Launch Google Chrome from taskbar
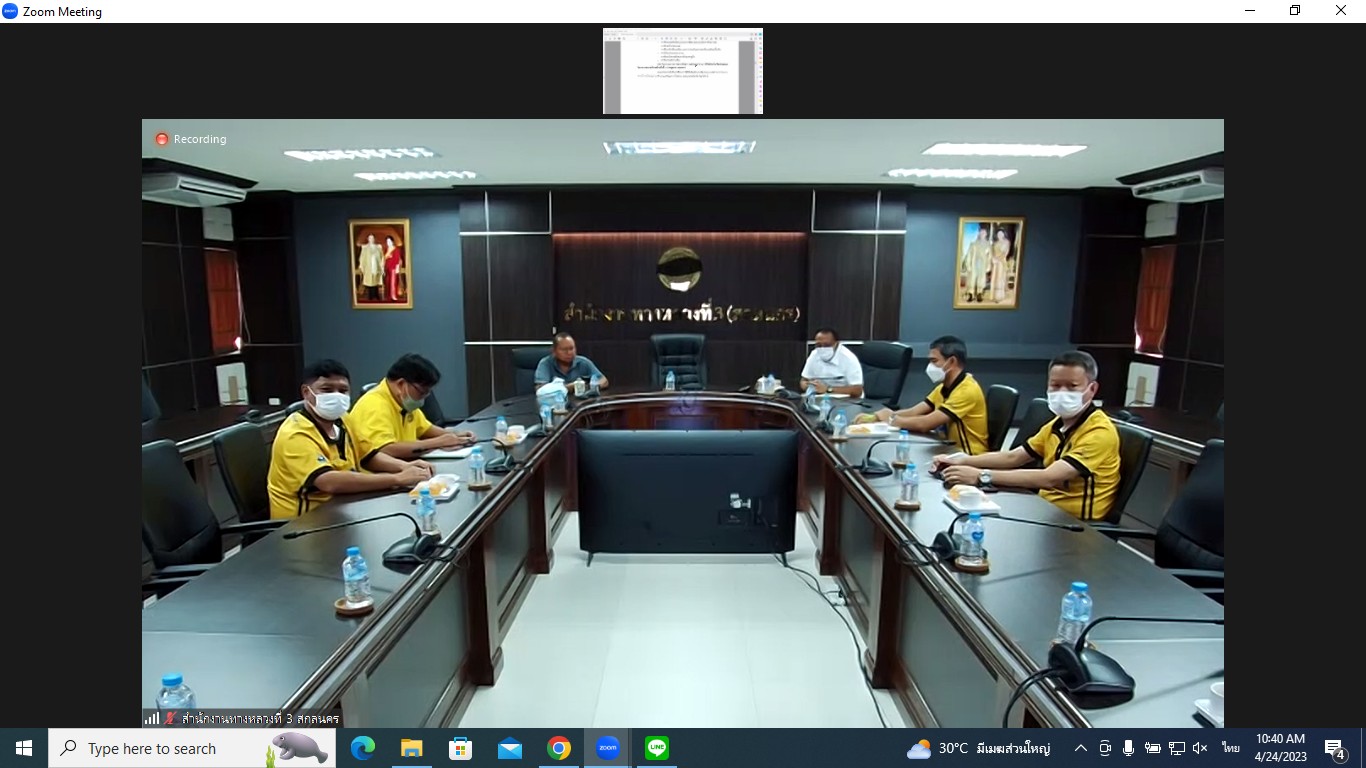This screenshot has width=1366, height=768. pos(558,748)
